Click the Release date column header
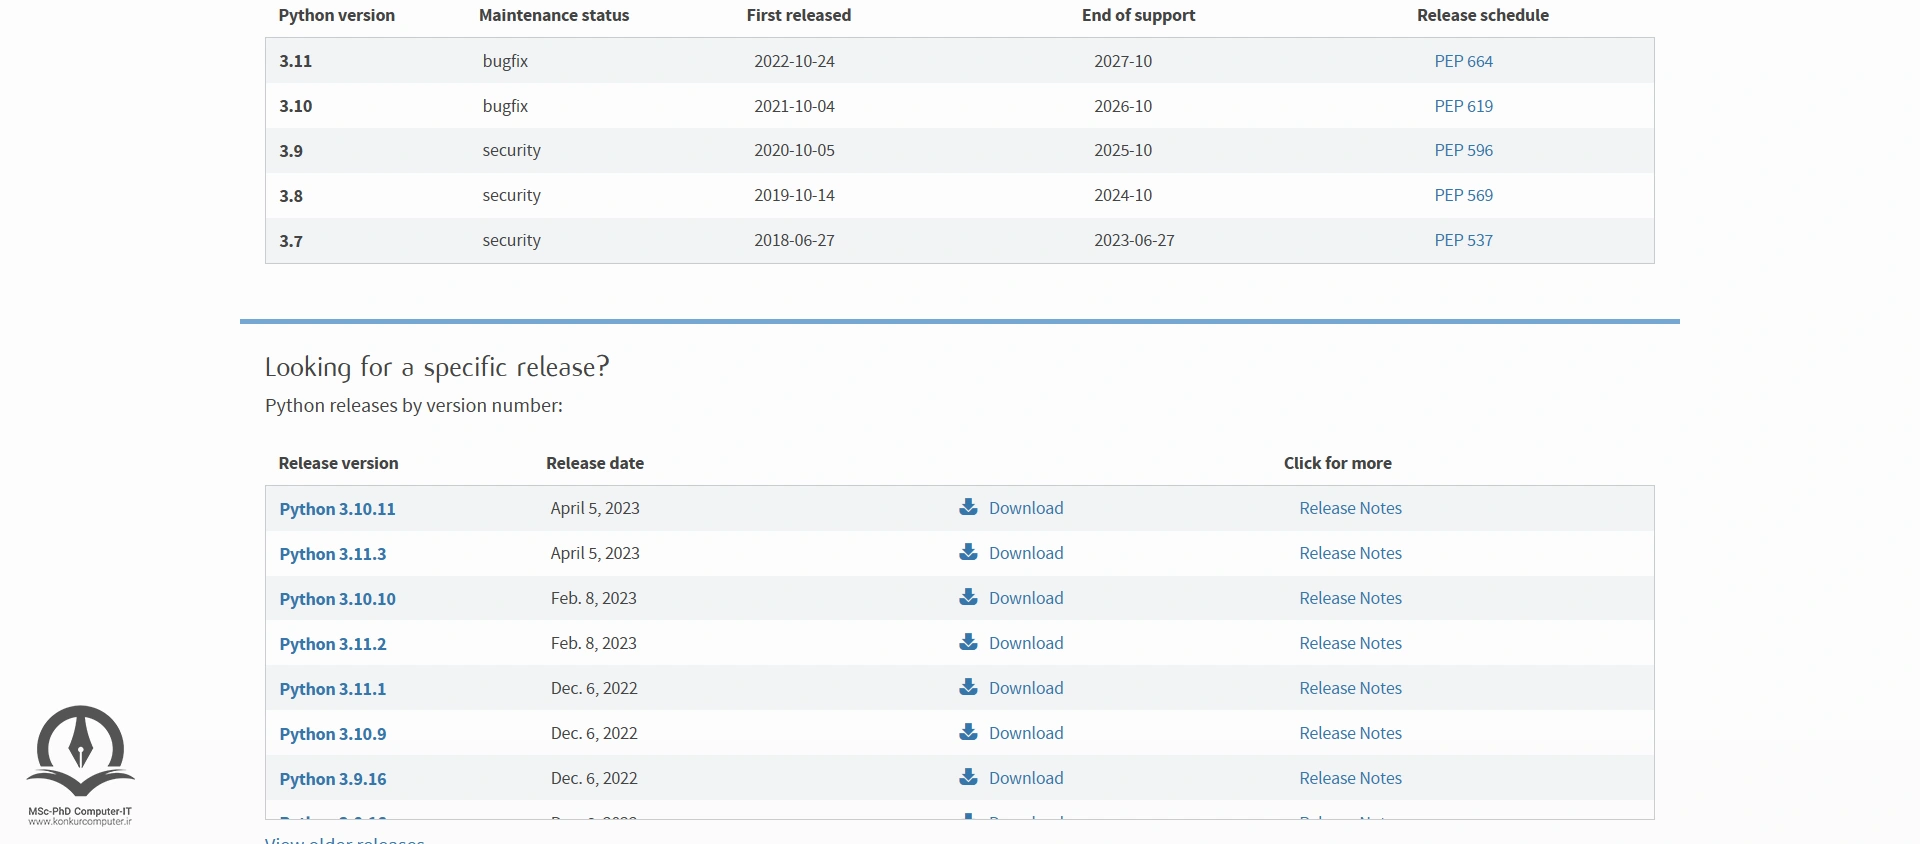 [595, 463]
